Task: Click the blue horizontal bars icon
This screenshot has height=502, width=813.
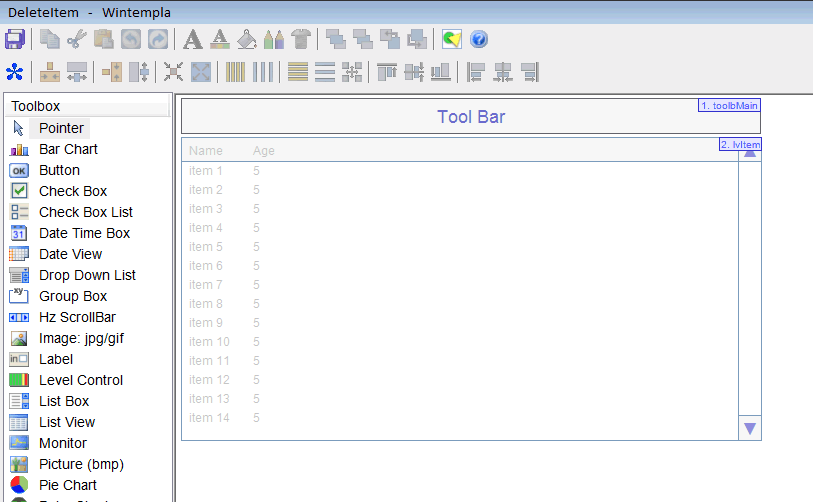Action: [x=325, y=72]
